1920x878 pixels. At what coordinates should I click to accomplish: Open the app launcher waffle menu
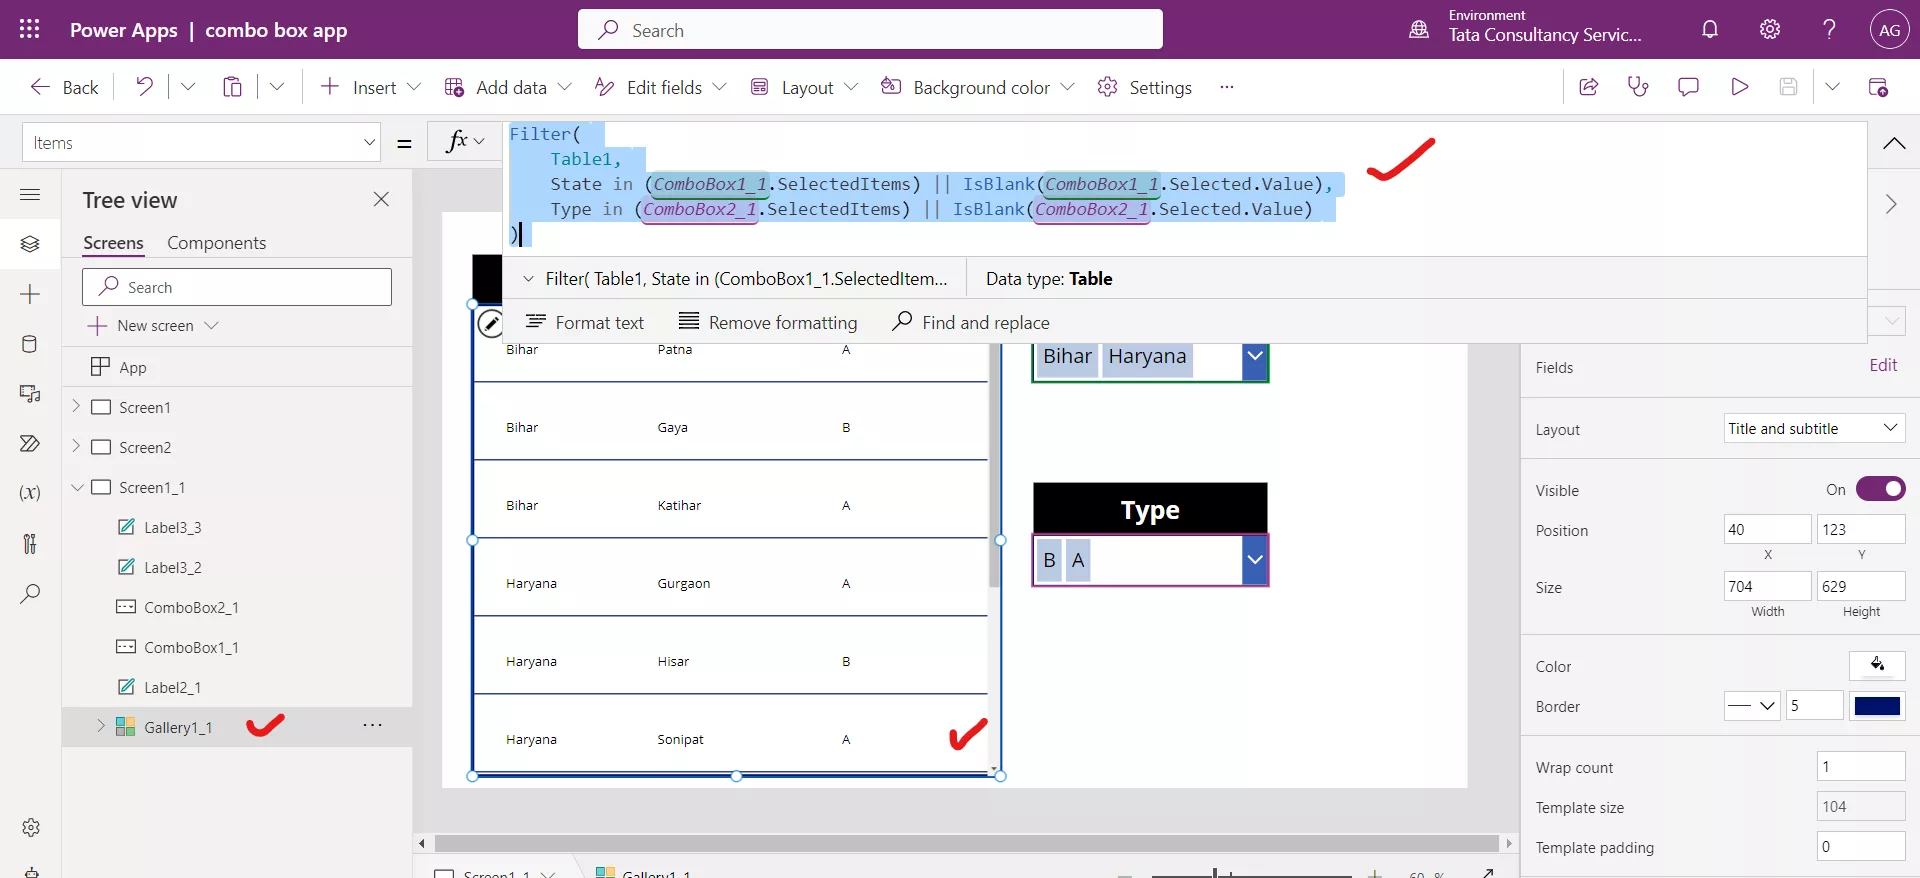click(30, 30)
